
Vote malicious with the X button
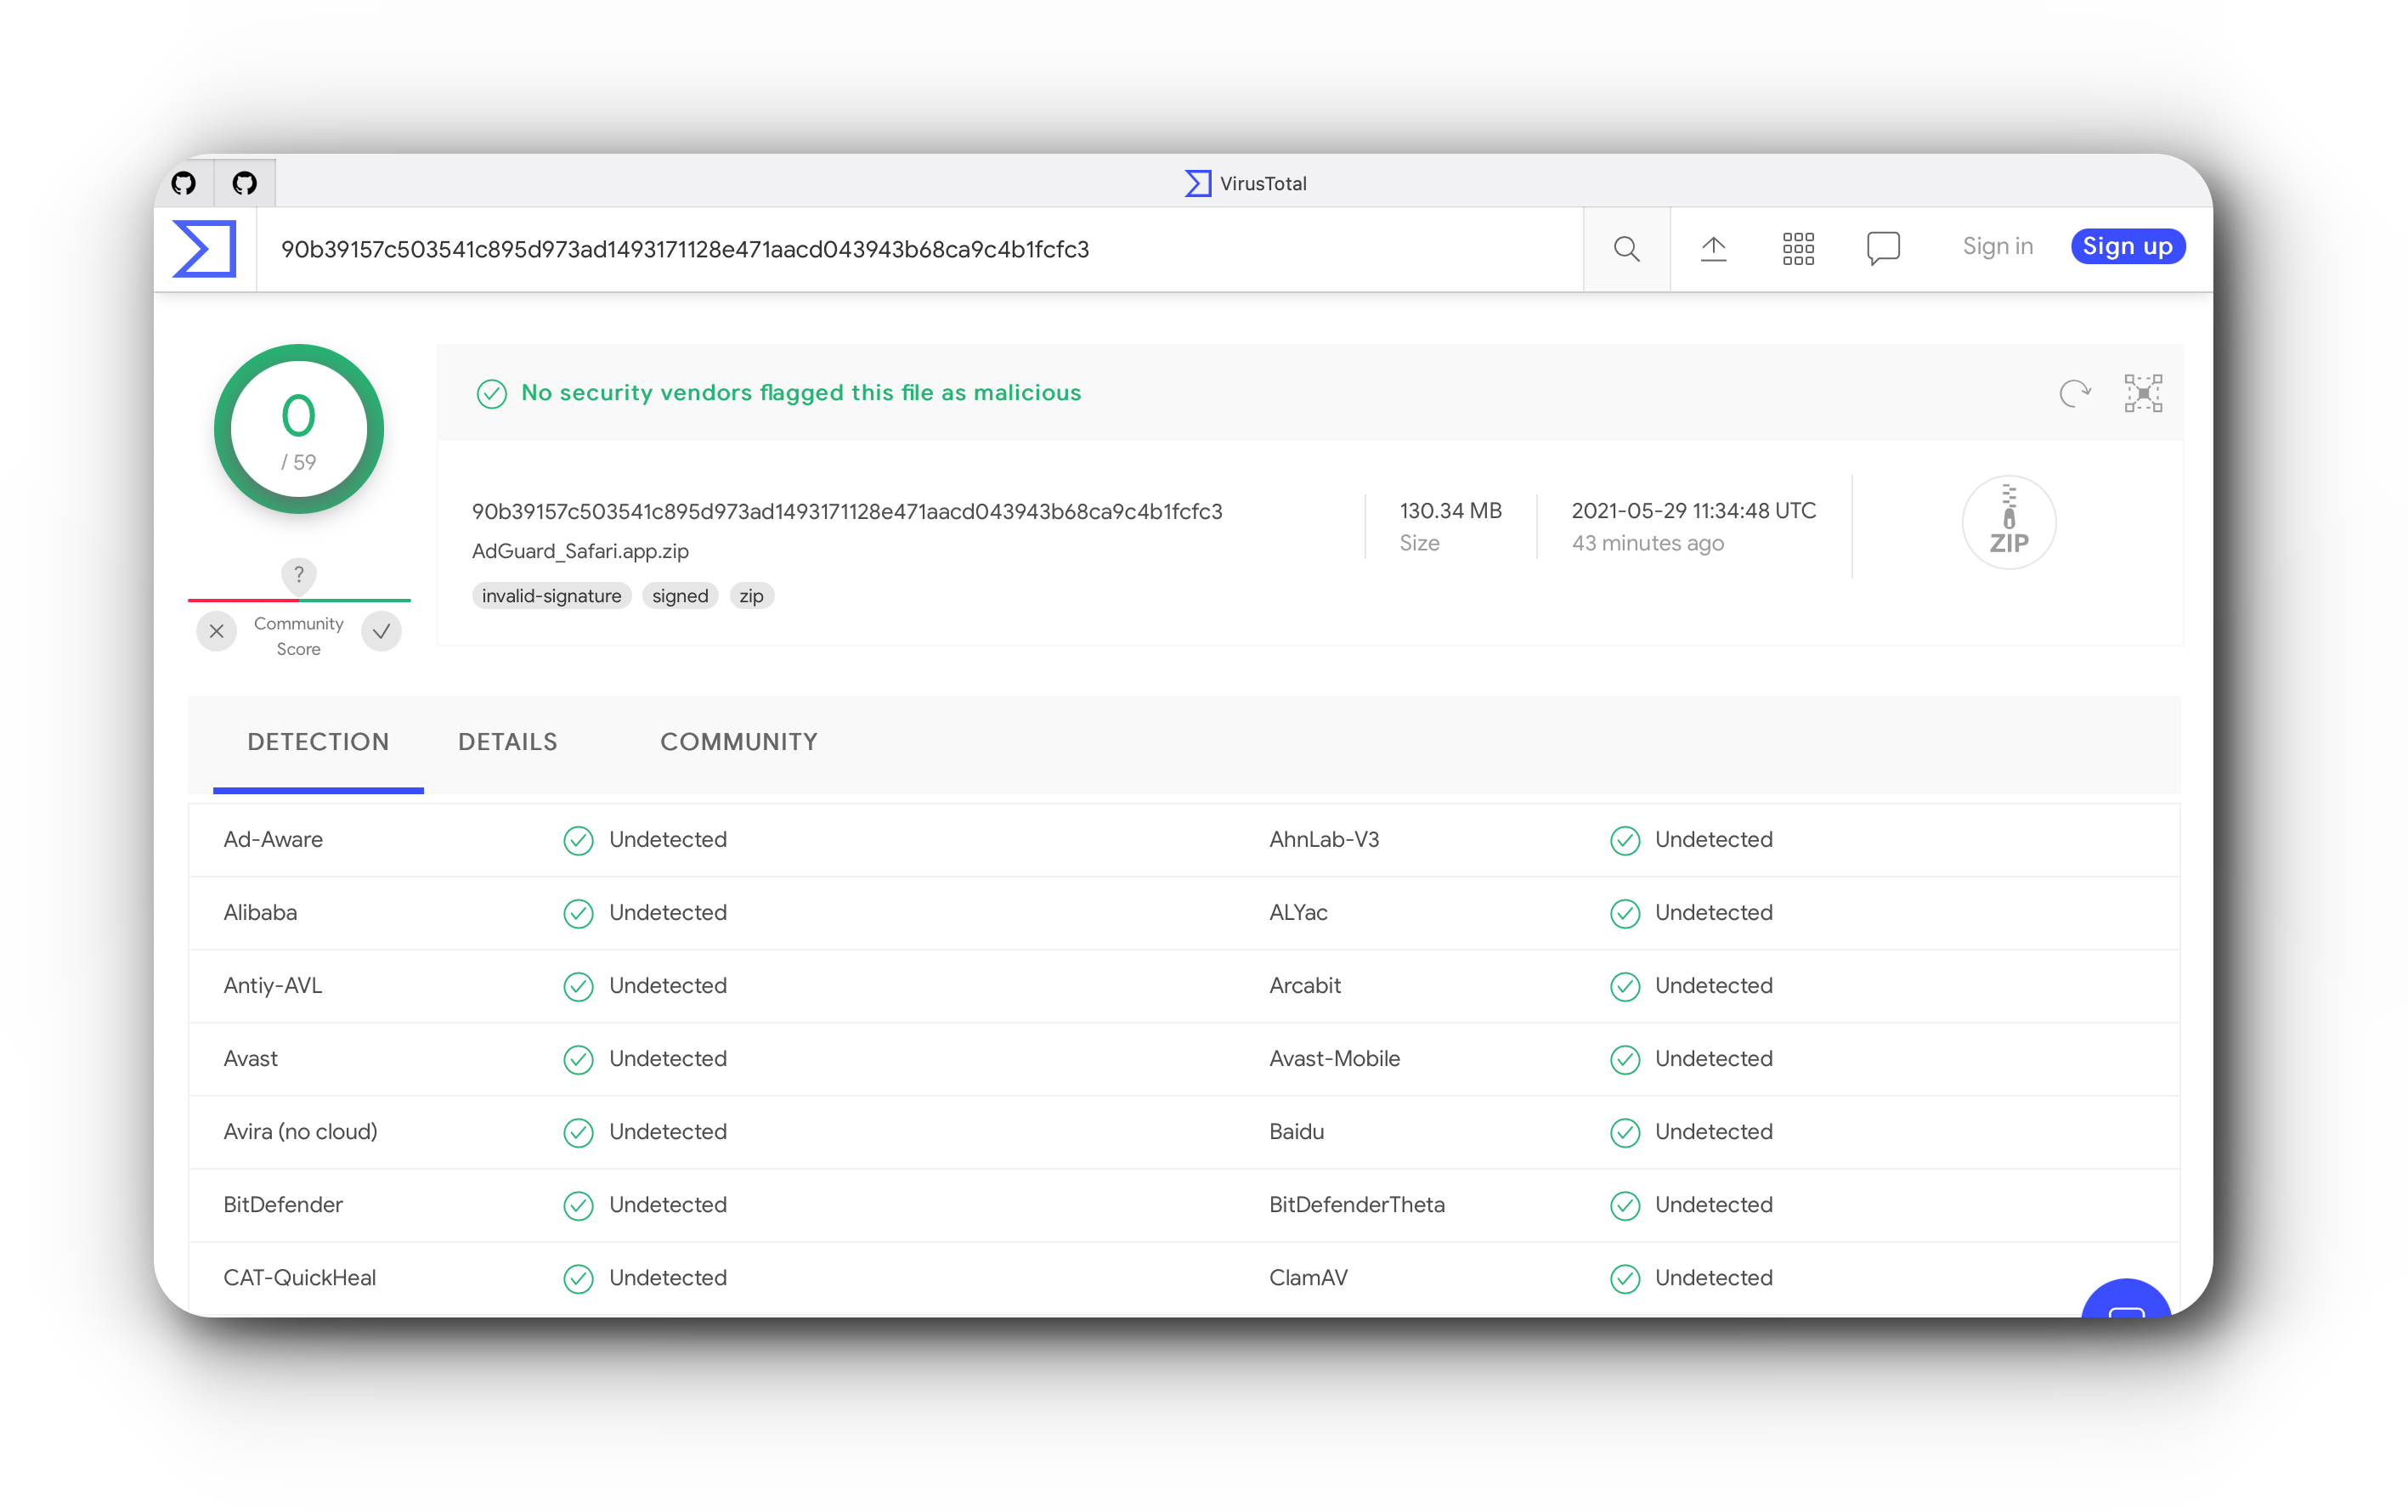[217, 631]
